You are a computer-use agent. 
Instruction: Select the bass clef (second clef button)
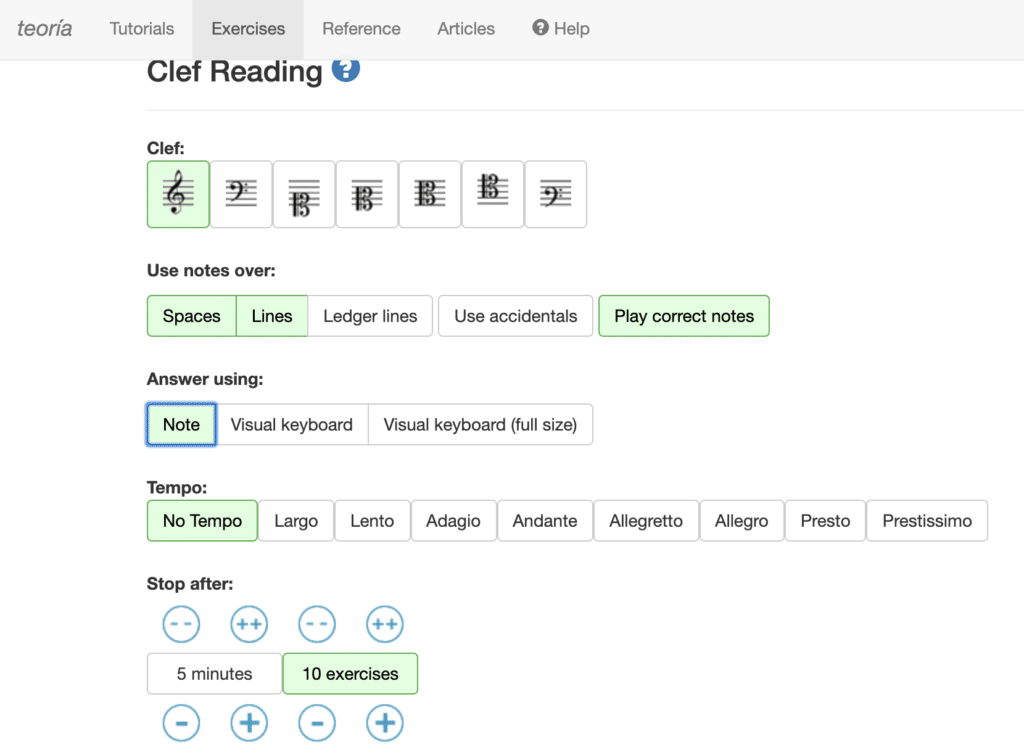(241, 194)
